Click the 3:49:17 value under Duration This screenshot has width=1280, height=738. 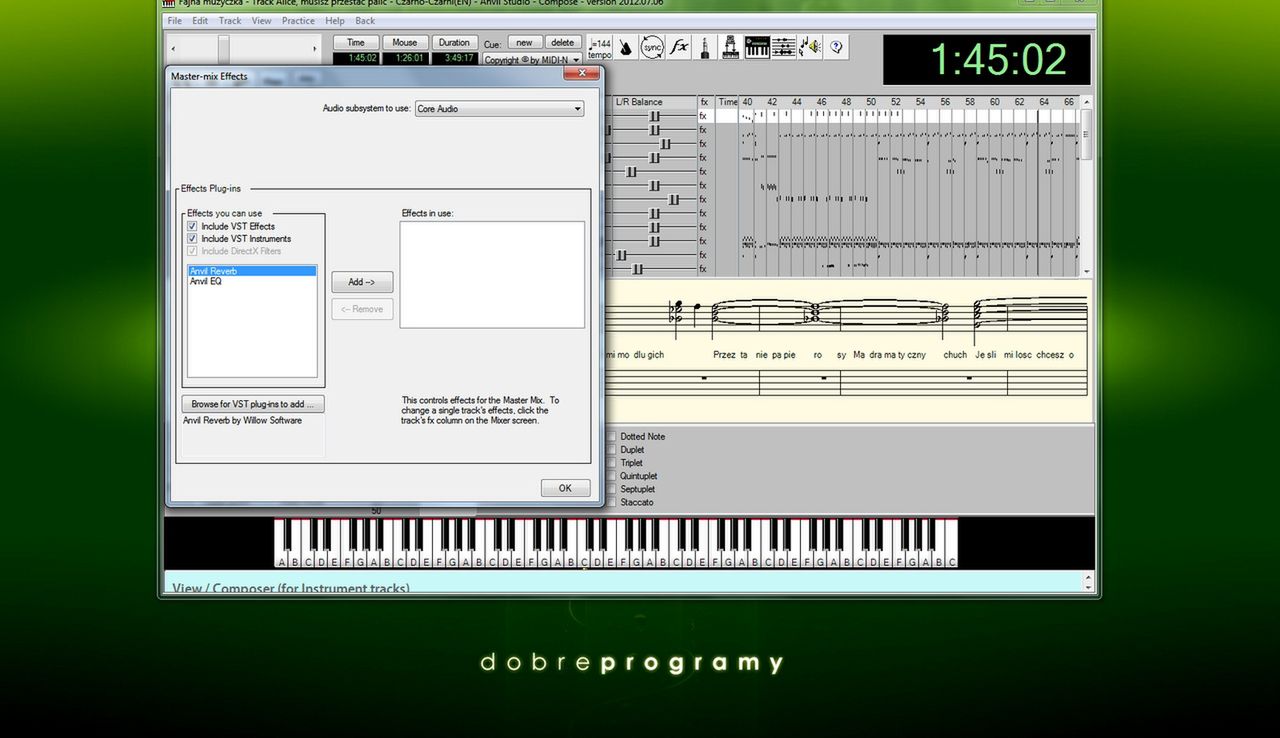pyautogui.click(x=454, y=58)
